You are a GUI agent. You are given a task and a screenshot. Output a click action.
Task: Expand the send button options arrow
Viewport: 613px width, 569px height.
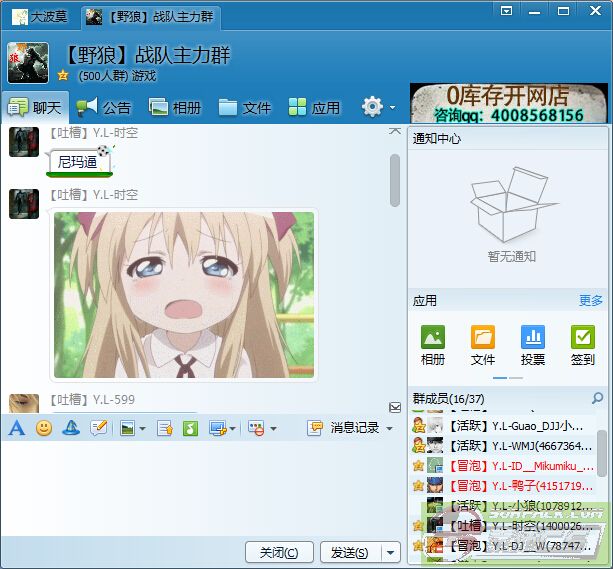[x=391, y=552]
